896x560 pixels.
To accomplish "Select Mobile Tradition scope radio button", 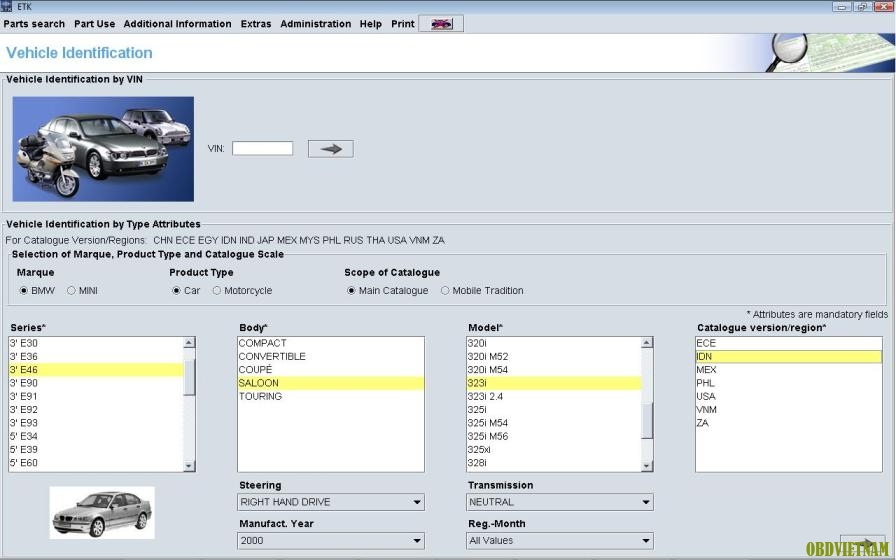I will coord(445,290).
